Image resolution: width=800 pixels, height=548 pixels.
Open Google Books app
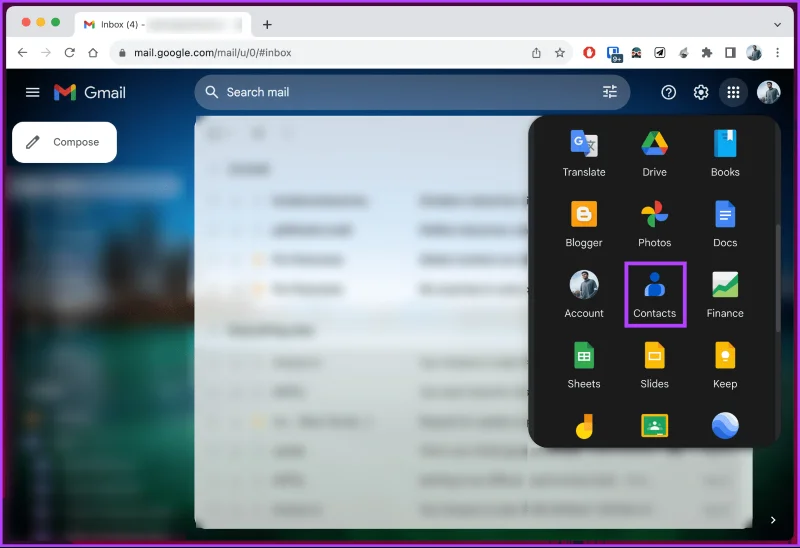pos(725,153)
